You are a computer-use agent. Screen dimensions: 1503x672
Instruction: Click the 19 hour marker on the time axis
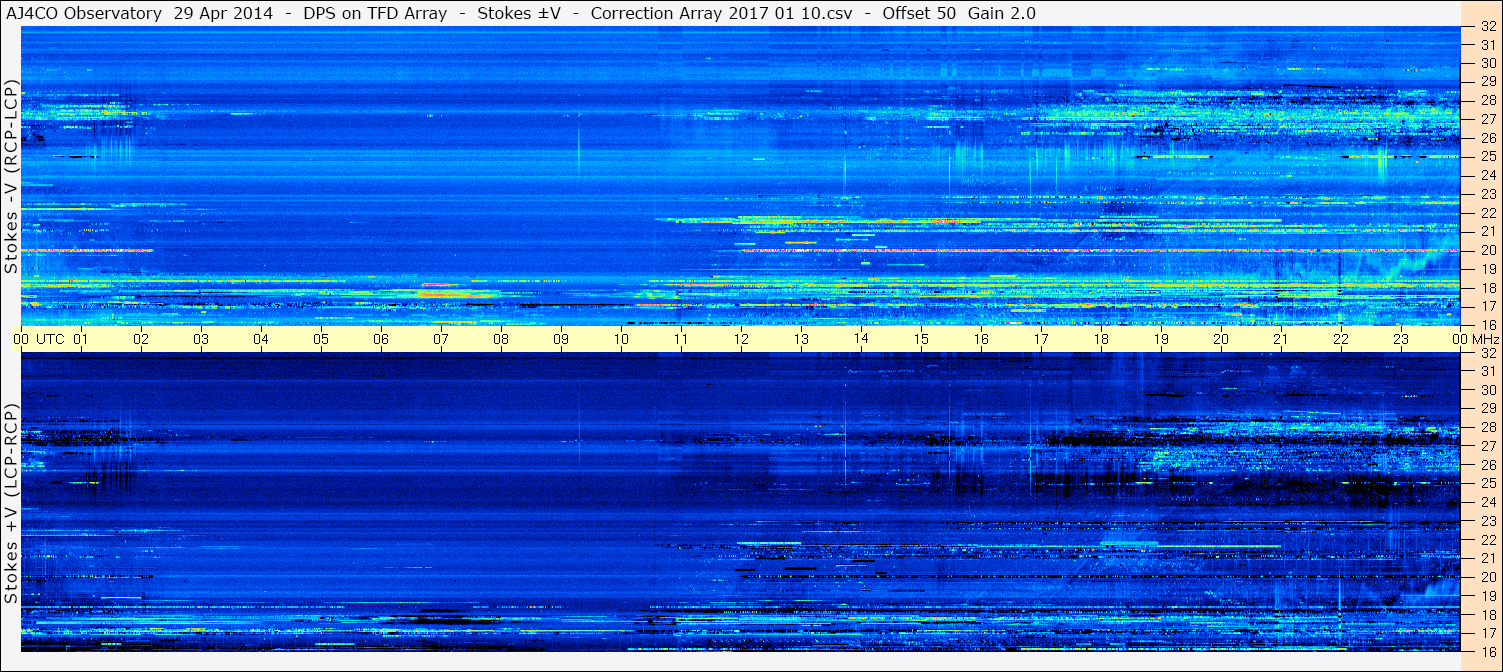pos(1161,339)
